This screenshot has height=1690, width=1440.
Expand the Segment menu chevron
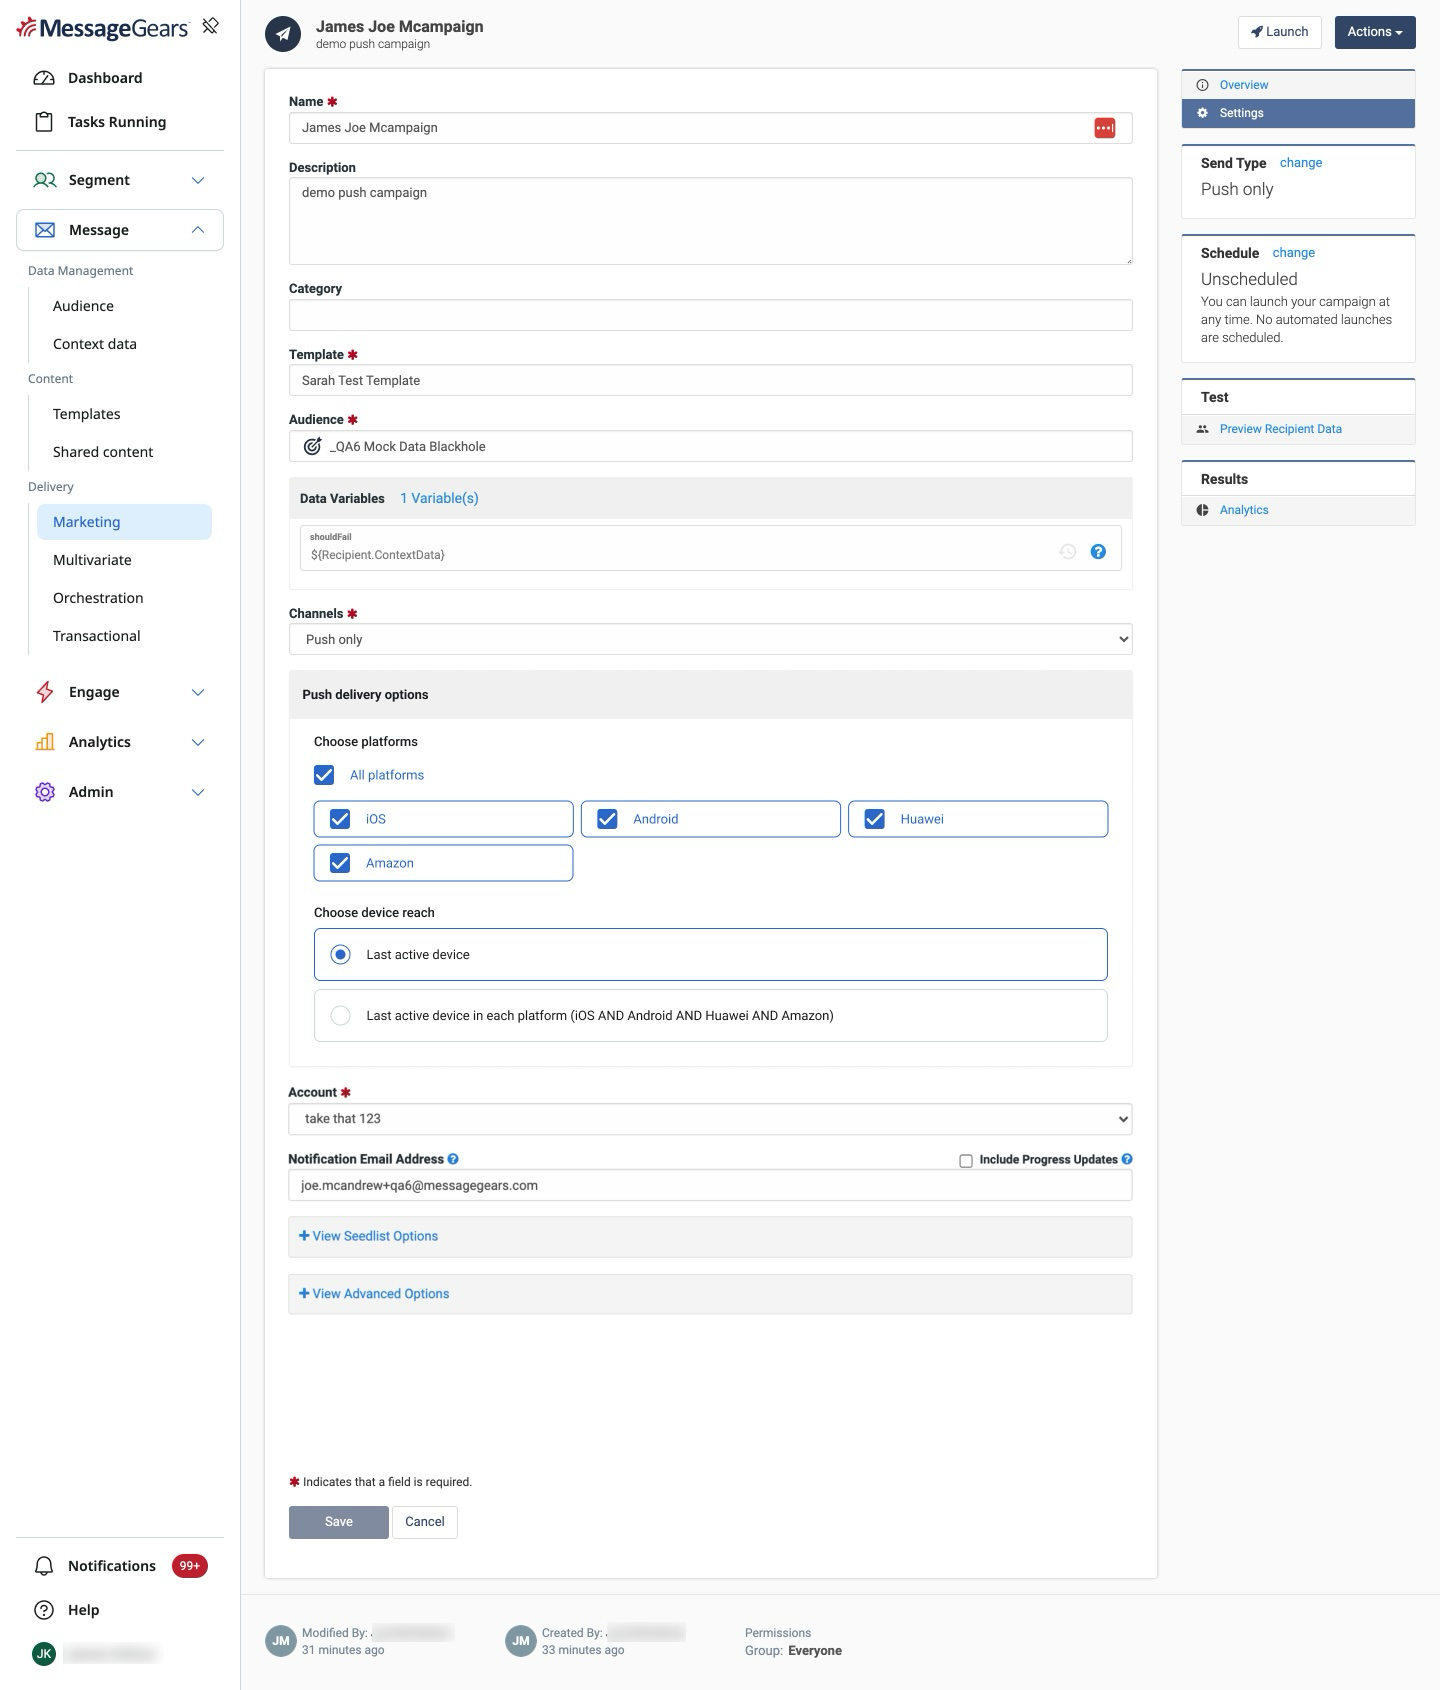(198, 180)
